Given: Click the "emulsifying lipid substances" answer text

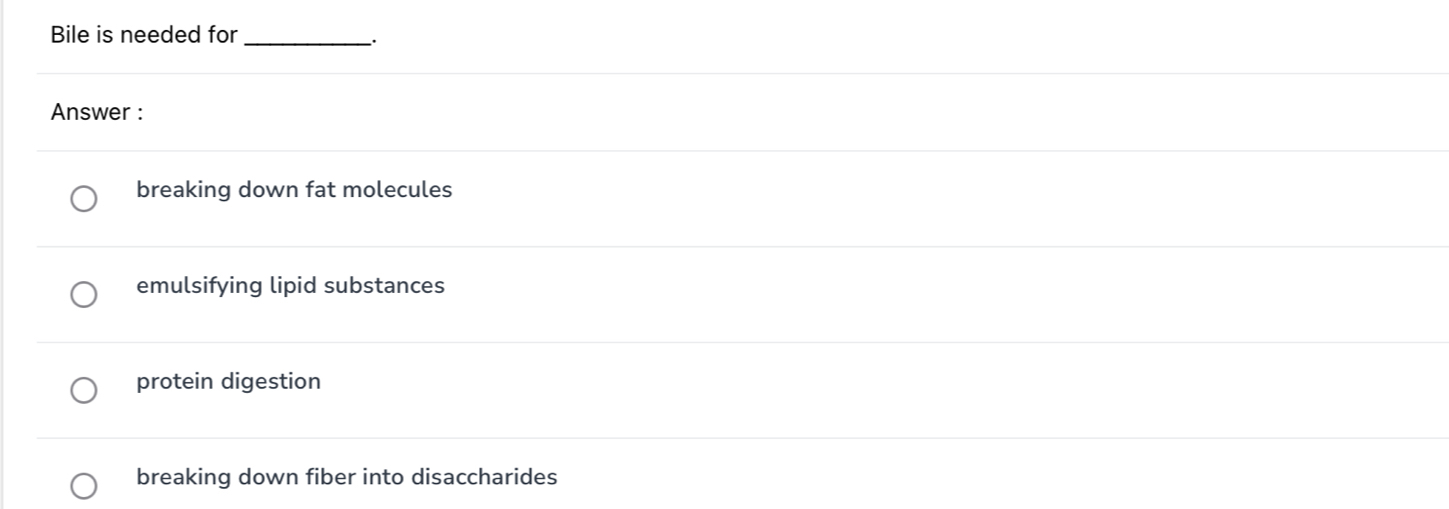Looking at the screenshot, I should pyautogui.click(x=290, y=286).
